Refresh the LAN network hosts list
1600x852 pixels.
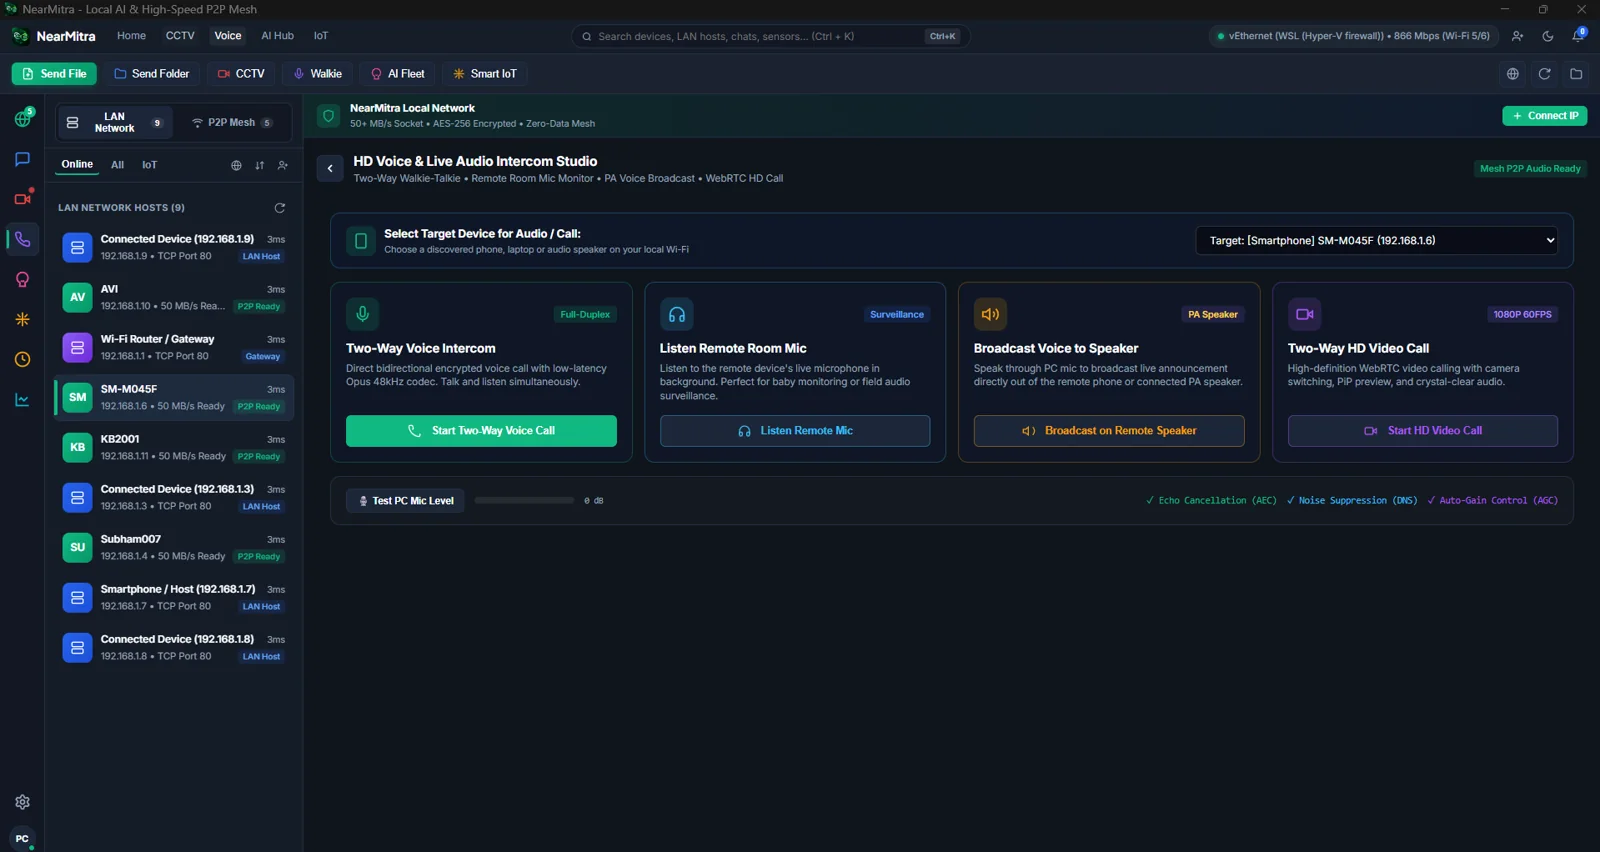pos(280,208)
